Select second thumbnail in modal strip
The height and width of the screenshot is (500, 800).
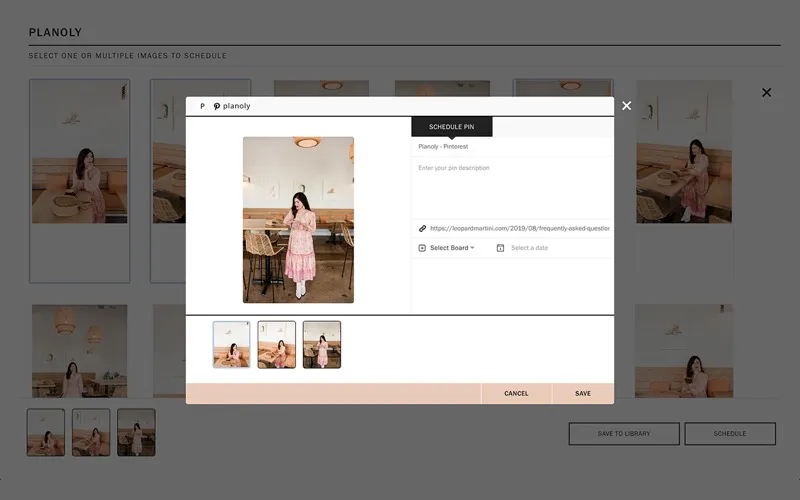pos(277,344)
